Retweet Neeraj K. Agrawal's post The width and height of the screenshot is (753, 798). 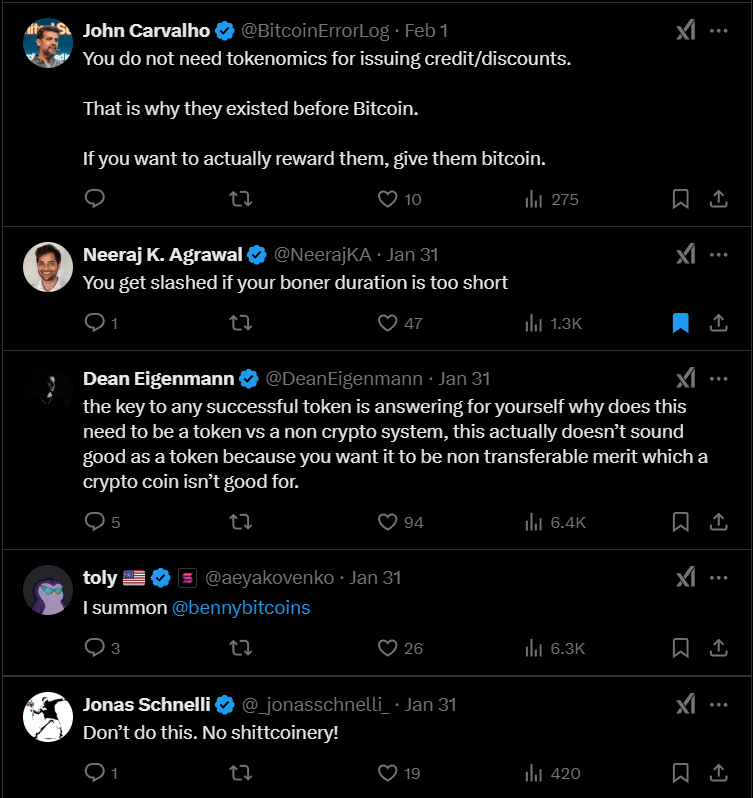click(241, 323)
